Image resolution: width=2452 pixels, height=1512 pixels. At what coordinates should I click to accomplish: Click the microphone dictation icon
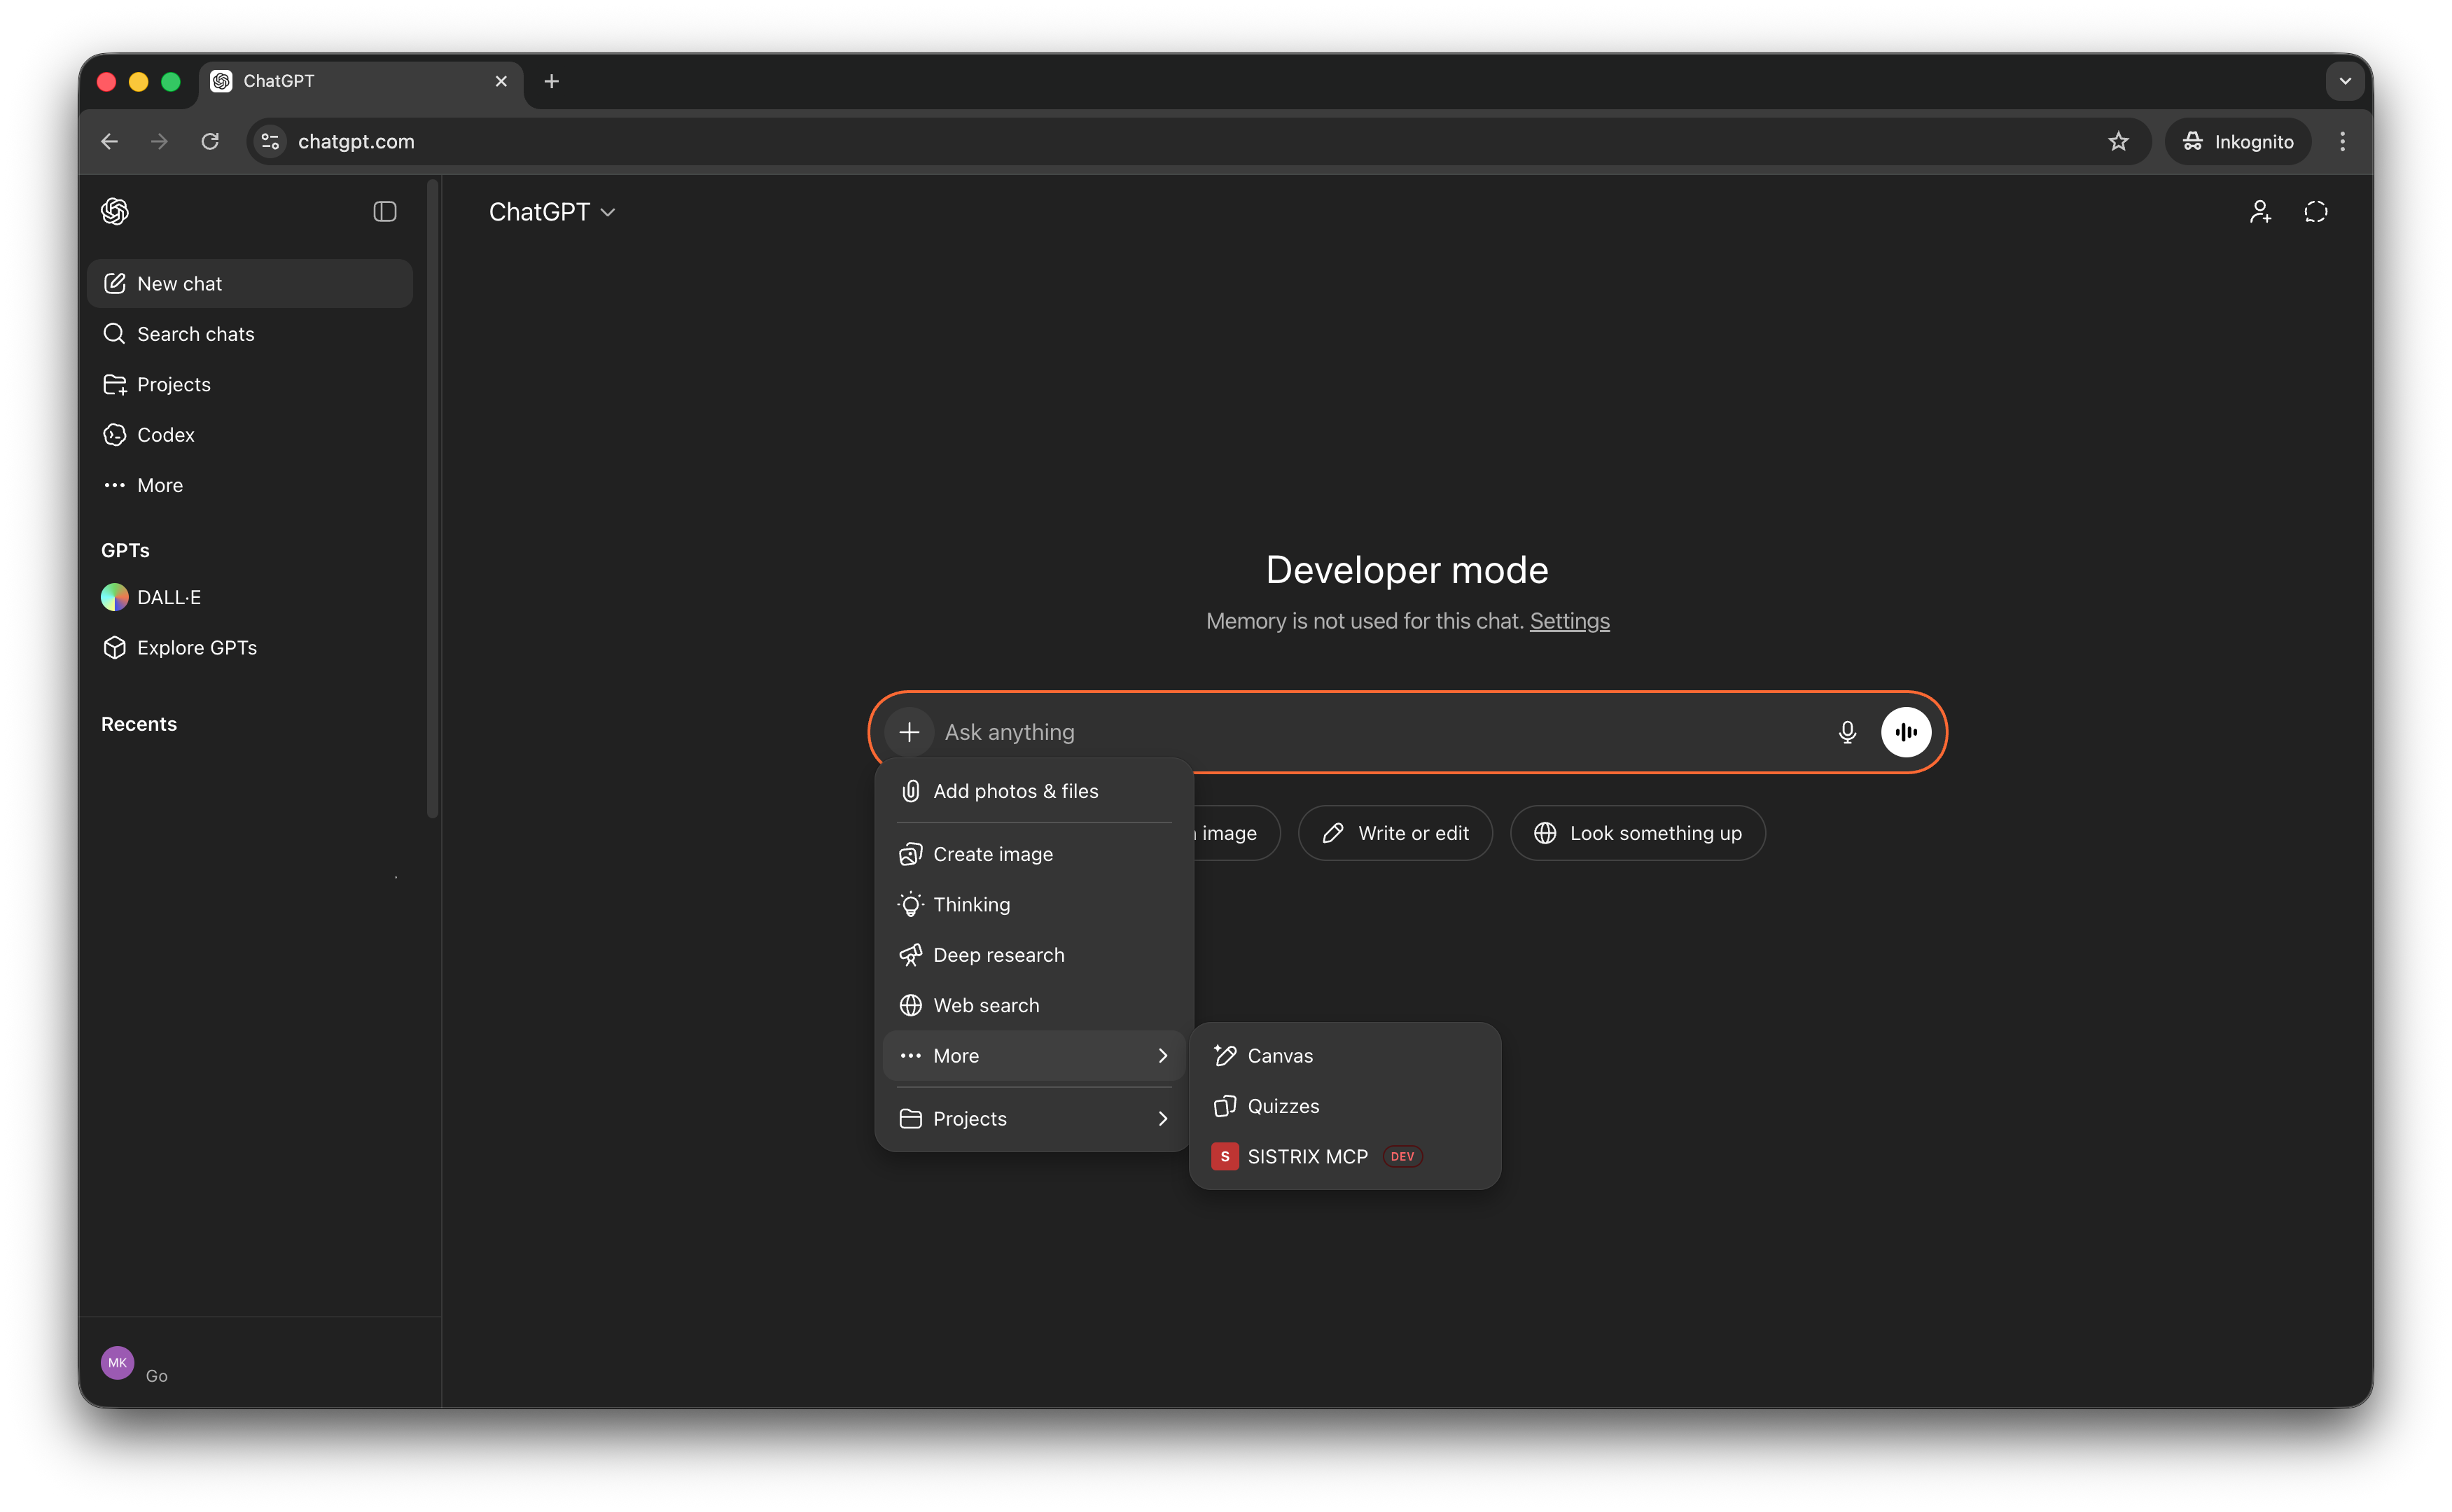(x=1846, y=732)
